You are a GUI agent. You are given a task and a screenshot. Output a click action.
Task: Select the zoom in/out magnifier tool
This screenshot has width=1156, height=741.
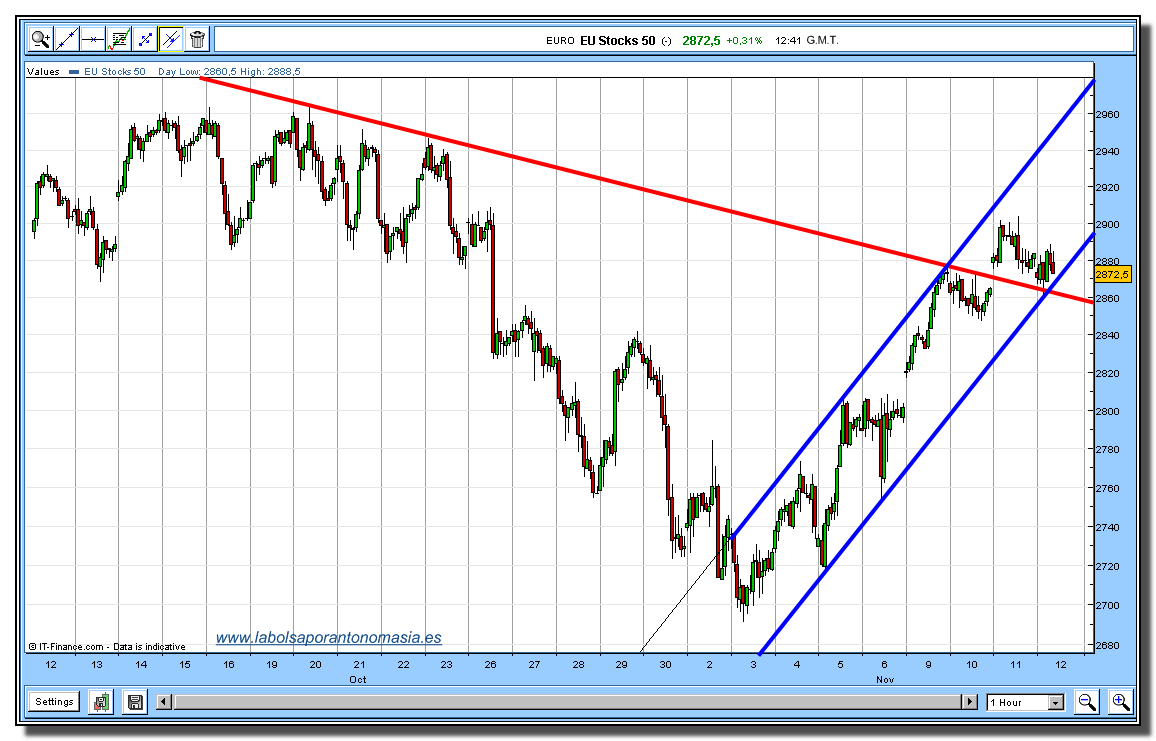click(40, 39)
